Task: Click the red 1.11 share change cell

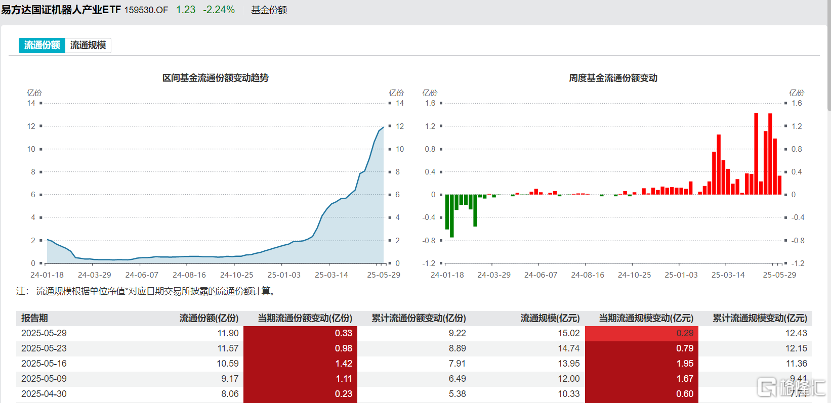Action: [300, 380]
